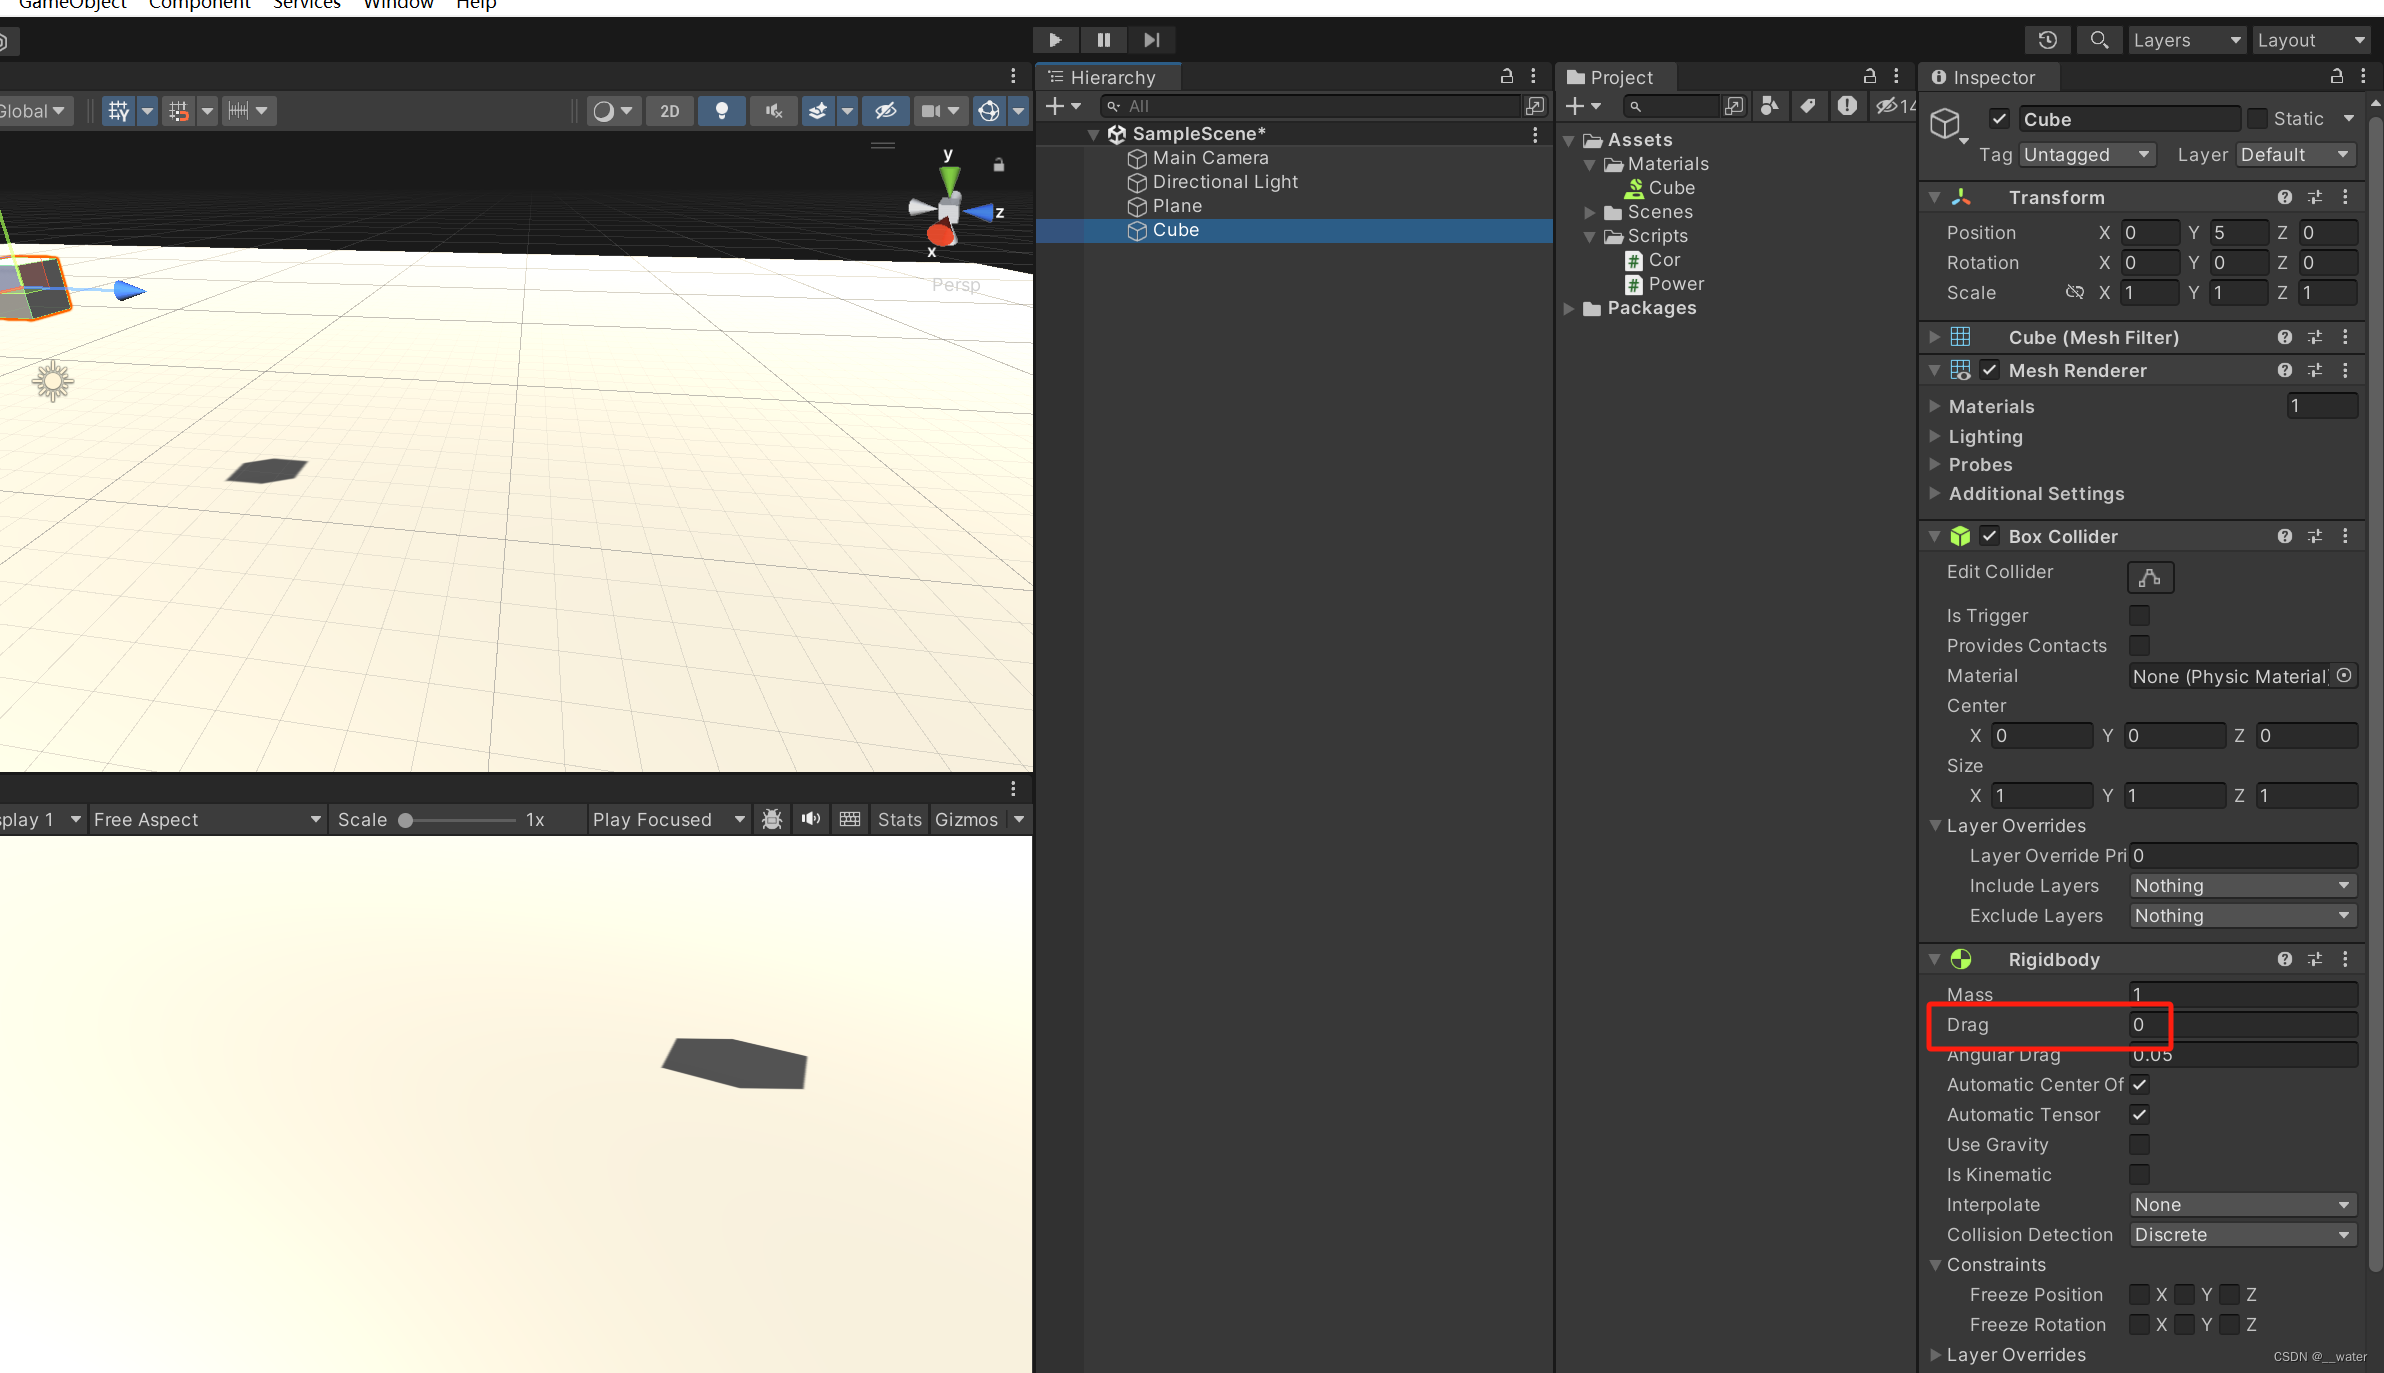The width and height of the screenshot is (2384, 1373).
Task: Mute scene audio with the speaker icon
Action: click(x=772, y=111)
